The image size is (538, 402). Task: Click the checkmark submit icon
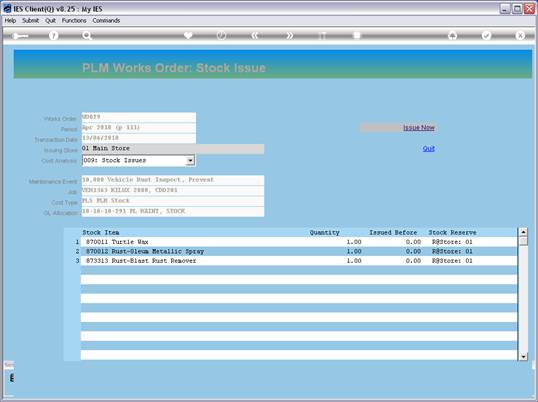click(486, 35)
